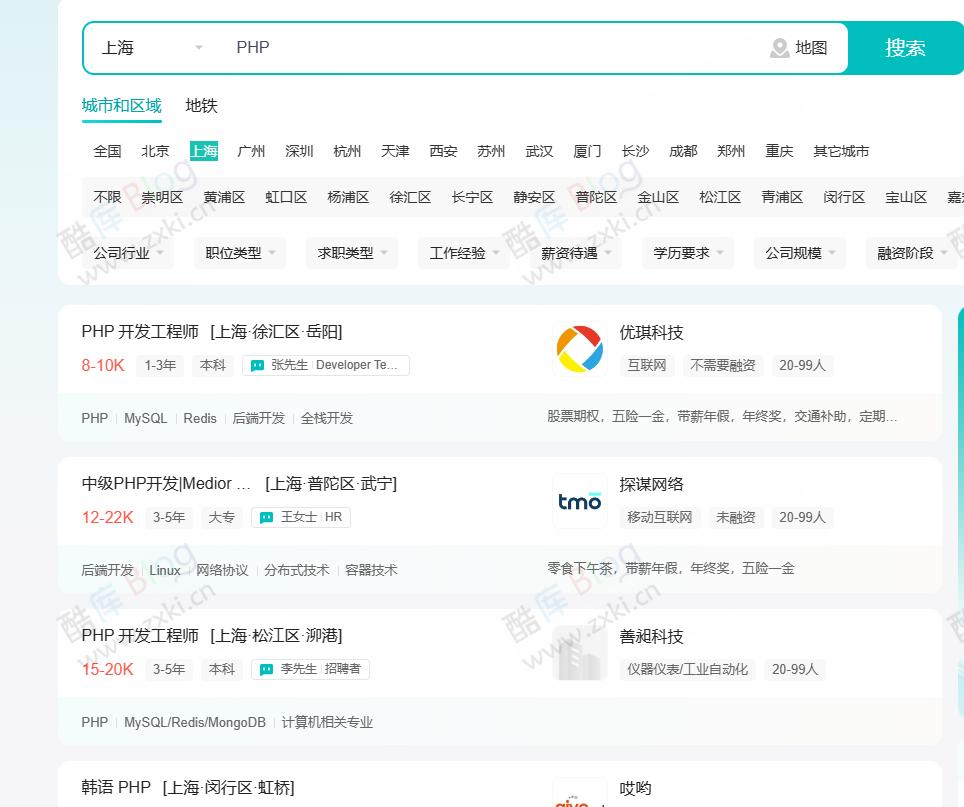
Task: Open the 优琪科技 company logo
Action: click(x=580, y=349)
